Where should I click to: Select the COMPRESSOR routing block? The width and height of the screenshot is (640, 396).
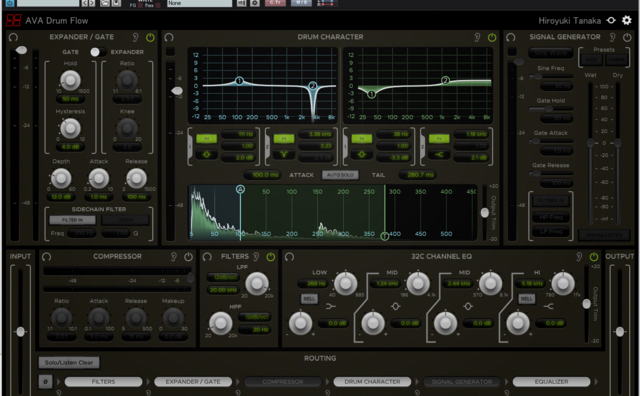tap(282, 382)
